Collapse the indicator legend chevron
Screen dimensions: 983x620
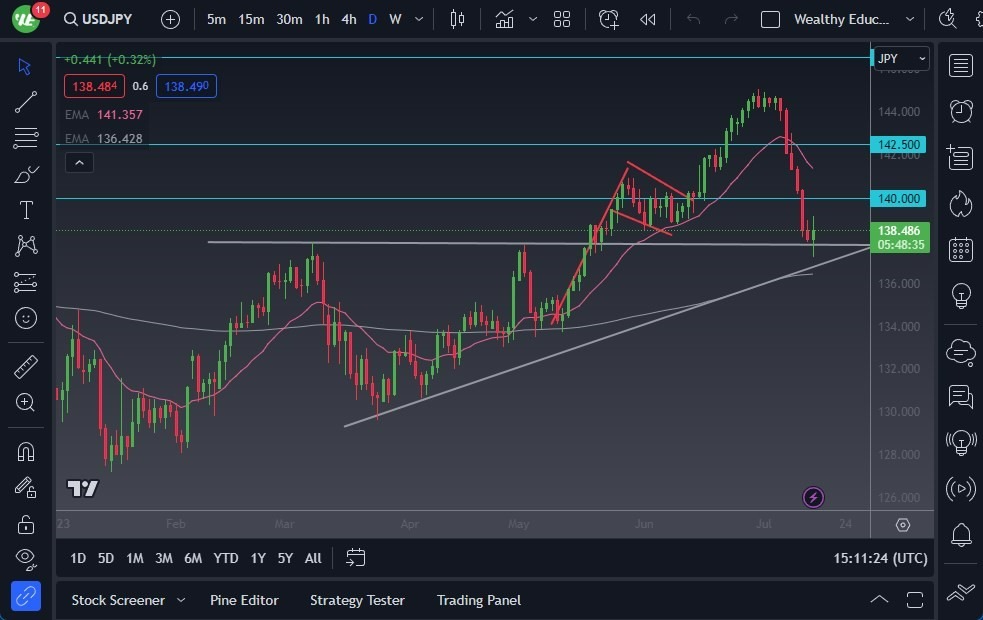click(79, 162)
